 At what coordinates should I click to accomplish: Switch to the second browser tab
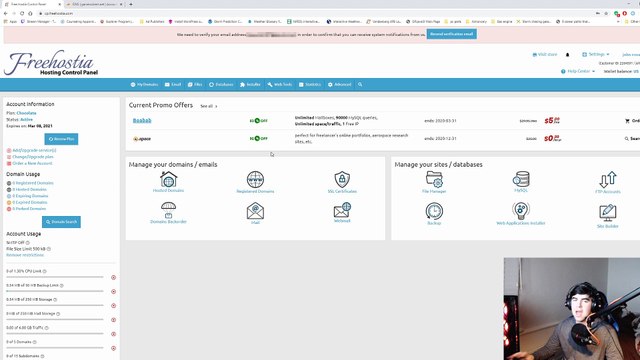93,4
